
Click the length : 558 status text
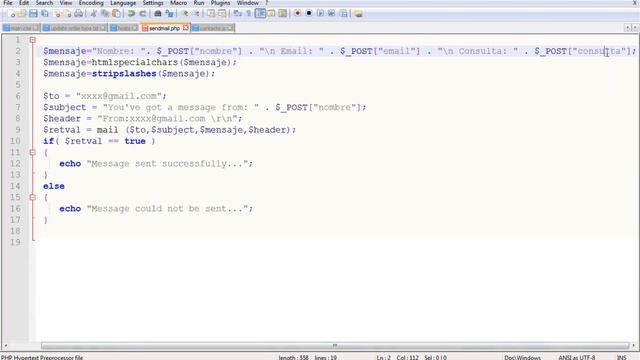click(293, 358)
